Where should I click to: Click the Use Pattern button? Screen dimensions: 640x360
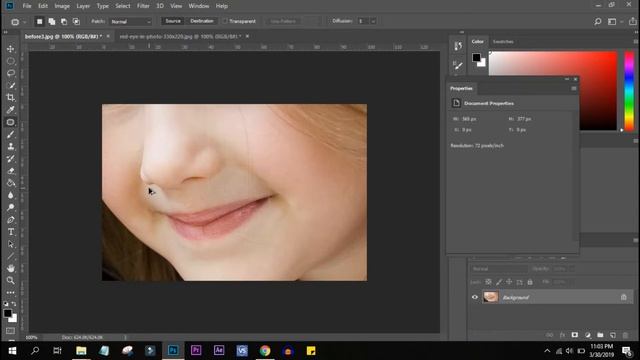click(x=284, y=21)
